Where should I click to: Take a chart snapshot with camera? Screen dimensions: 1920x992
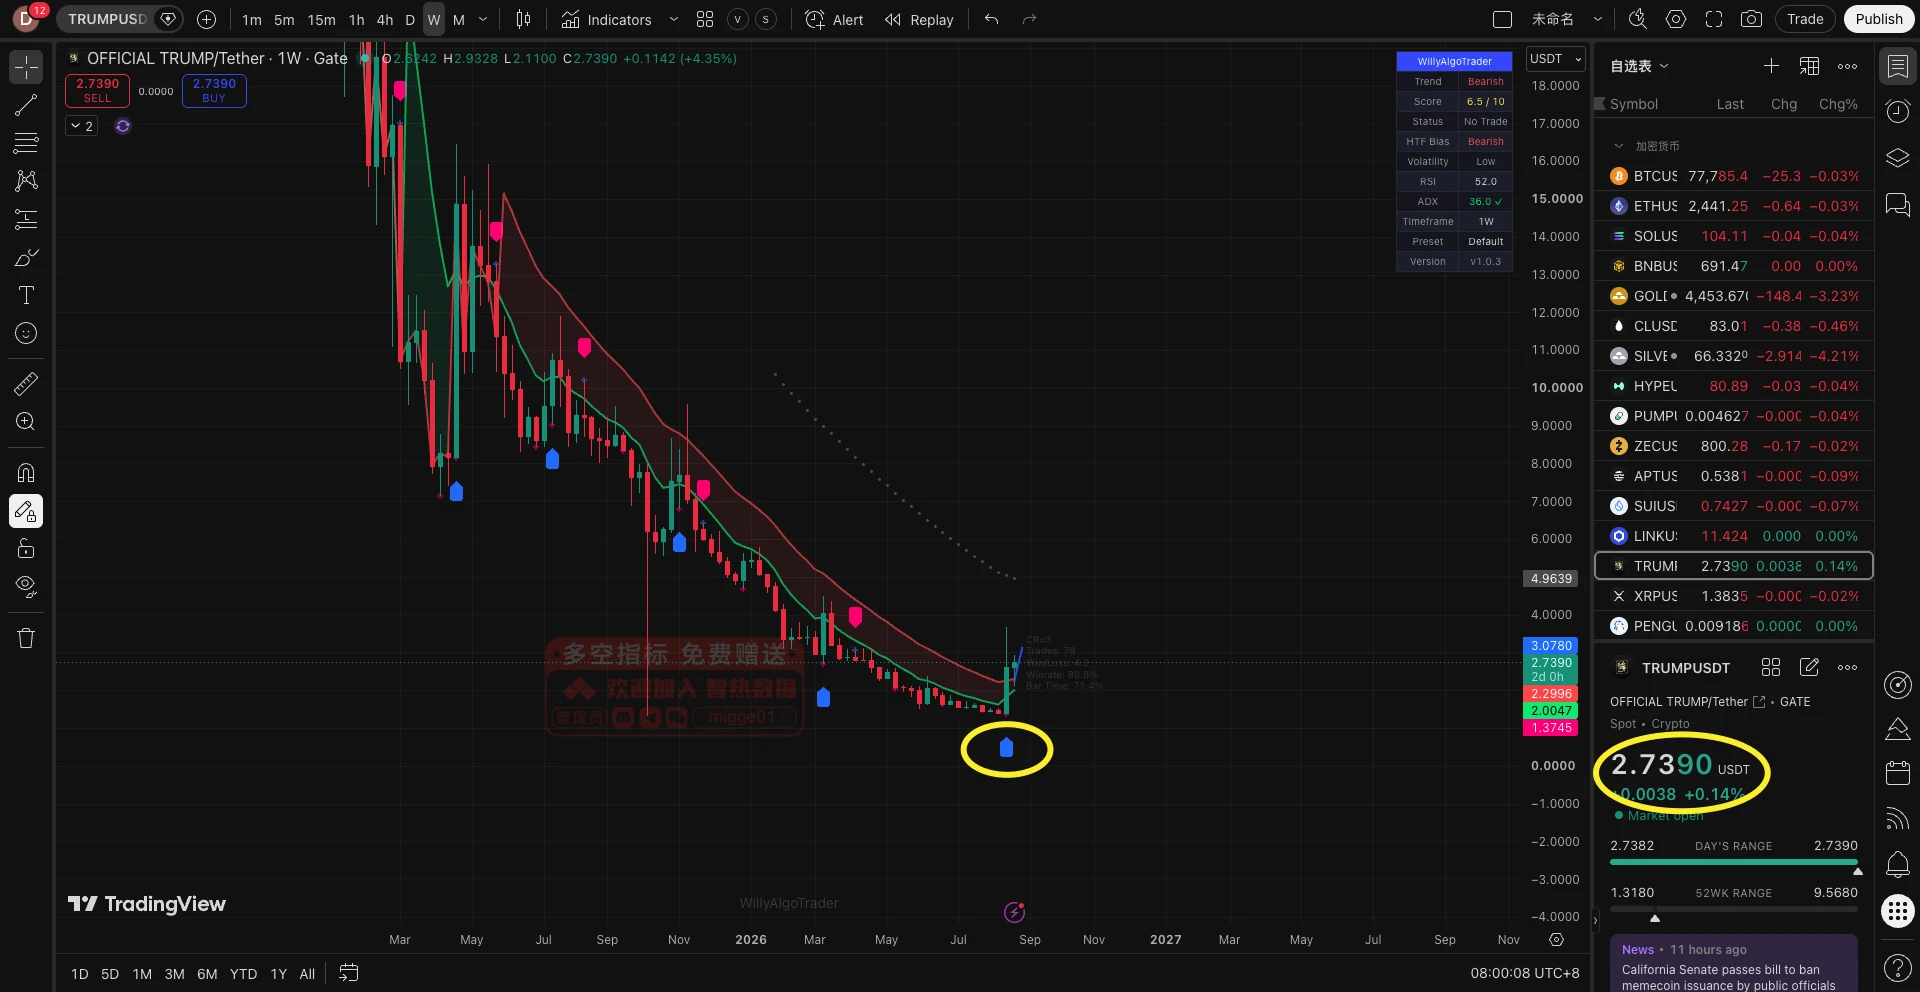point(1751,19)
